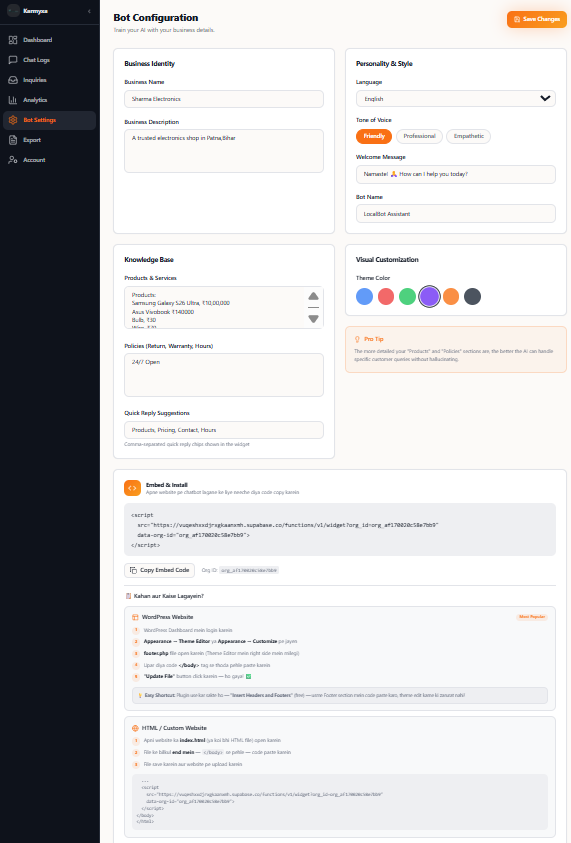571x843 pixels.
Task: Click the Policies text area with 24/7 Open
Action: point(224,375)
